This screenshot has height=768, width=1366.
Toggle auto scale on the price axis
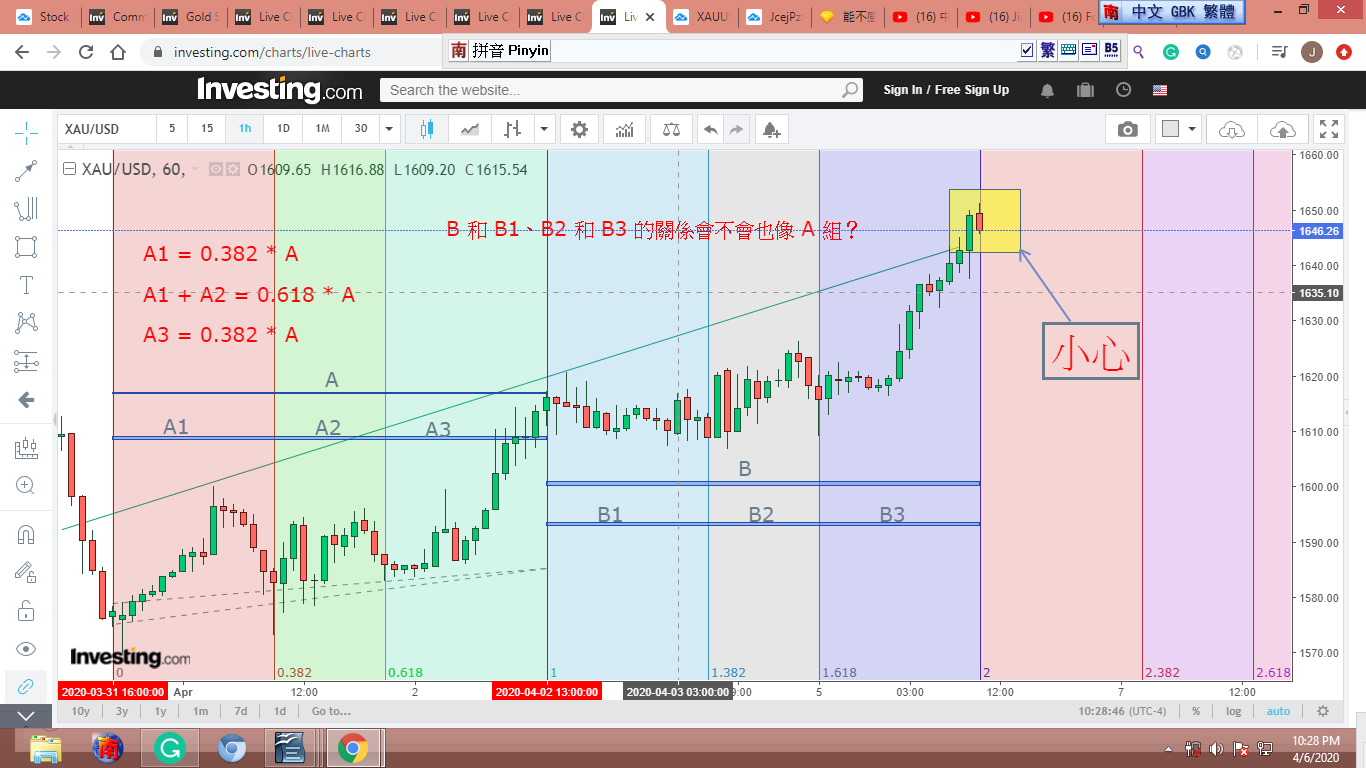coord(1278,711)
